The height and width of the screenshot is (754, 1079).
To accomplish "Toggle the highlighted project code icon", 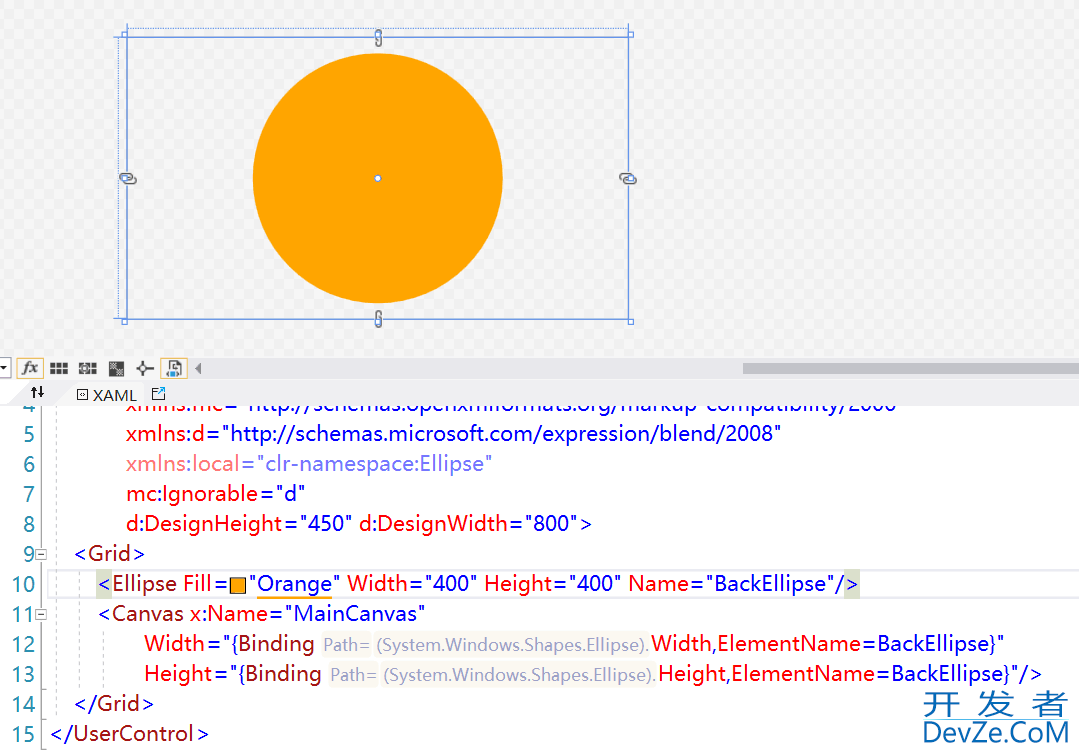I will pos(174,368).
